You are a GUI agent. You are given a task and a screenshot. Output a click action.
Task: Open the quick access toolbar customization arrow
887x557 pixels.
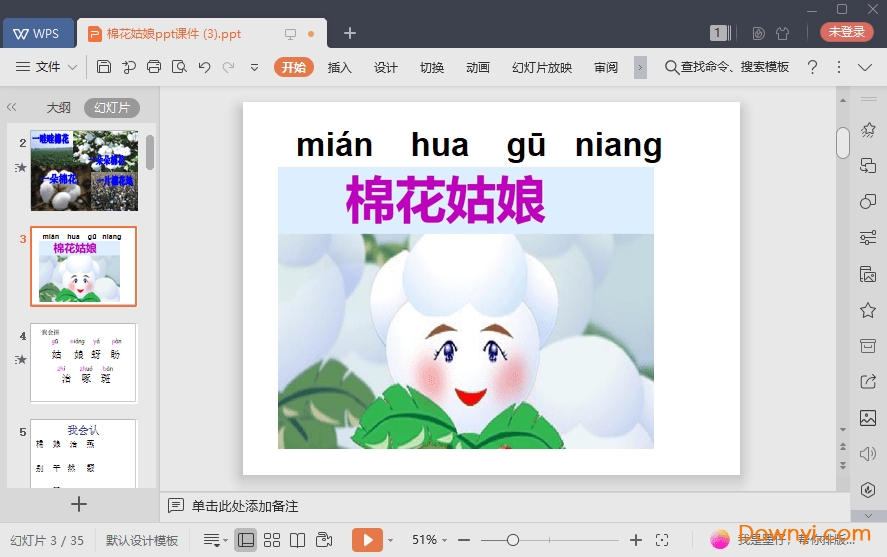[x=255, y=67]
